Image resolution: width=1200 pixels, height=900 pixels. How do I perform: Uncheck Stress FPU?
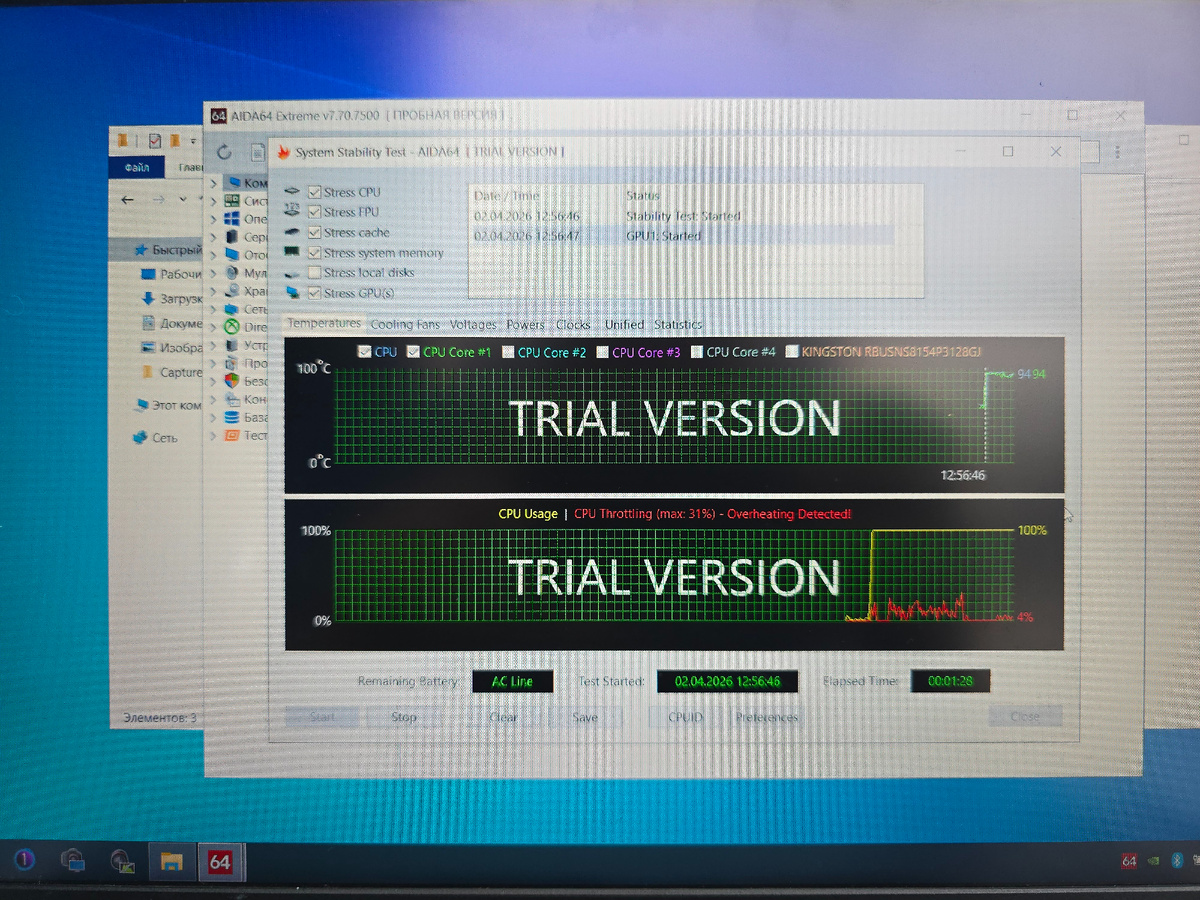click(x=315, y=212)
